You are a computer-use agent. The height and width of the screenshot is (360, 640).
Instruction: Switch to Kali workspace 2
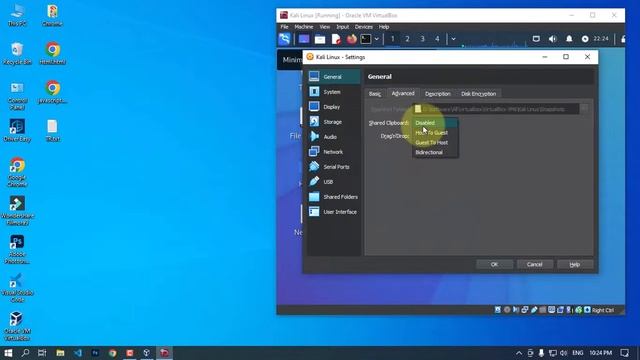(407, 39)
